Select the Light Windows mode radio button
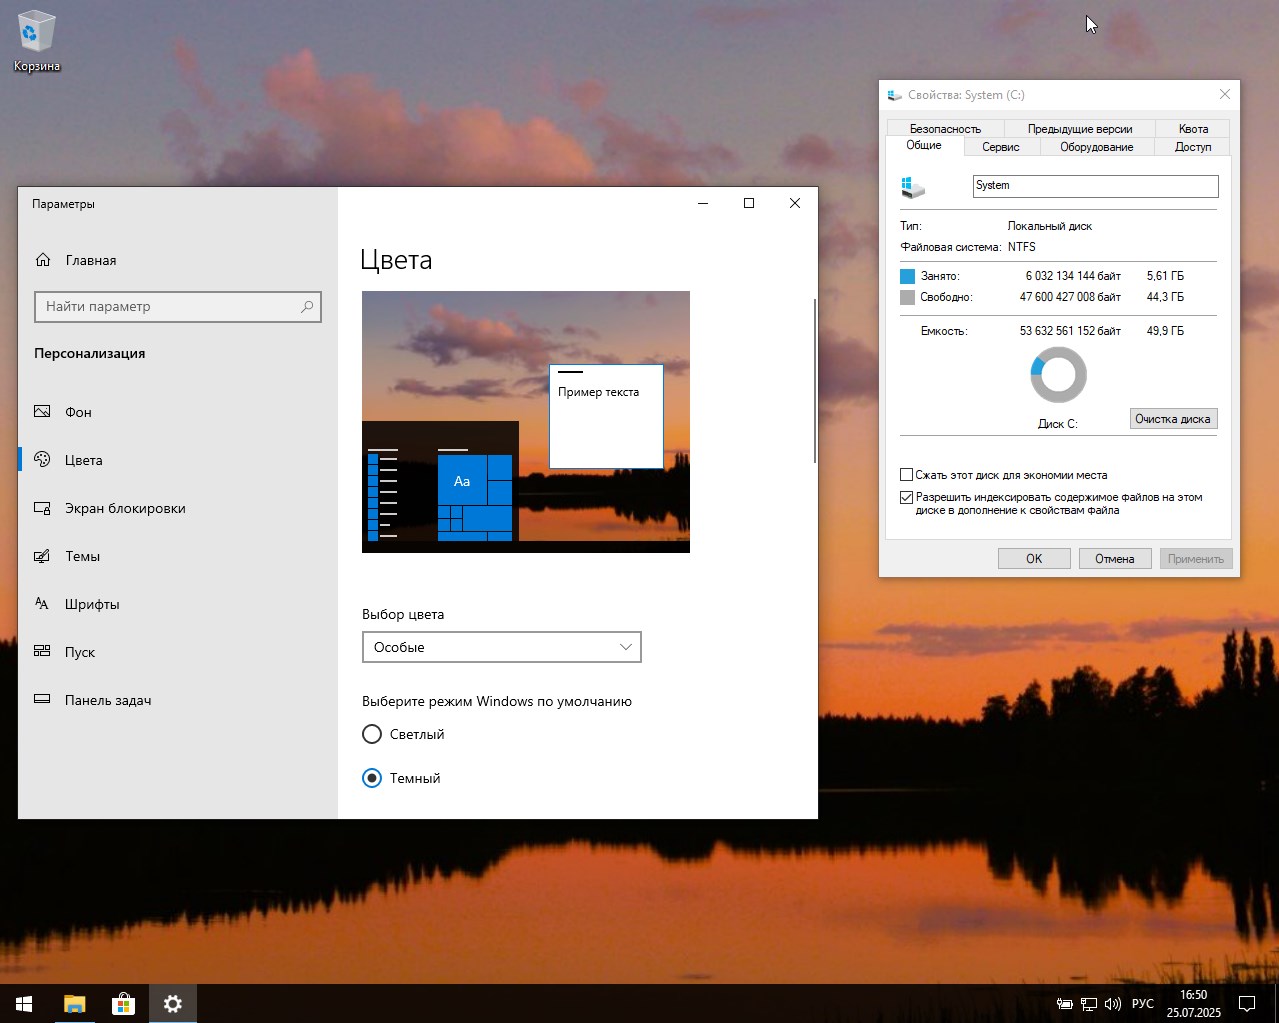The width and height of the screenshot is (1279, 1023). tap(372, 734)
